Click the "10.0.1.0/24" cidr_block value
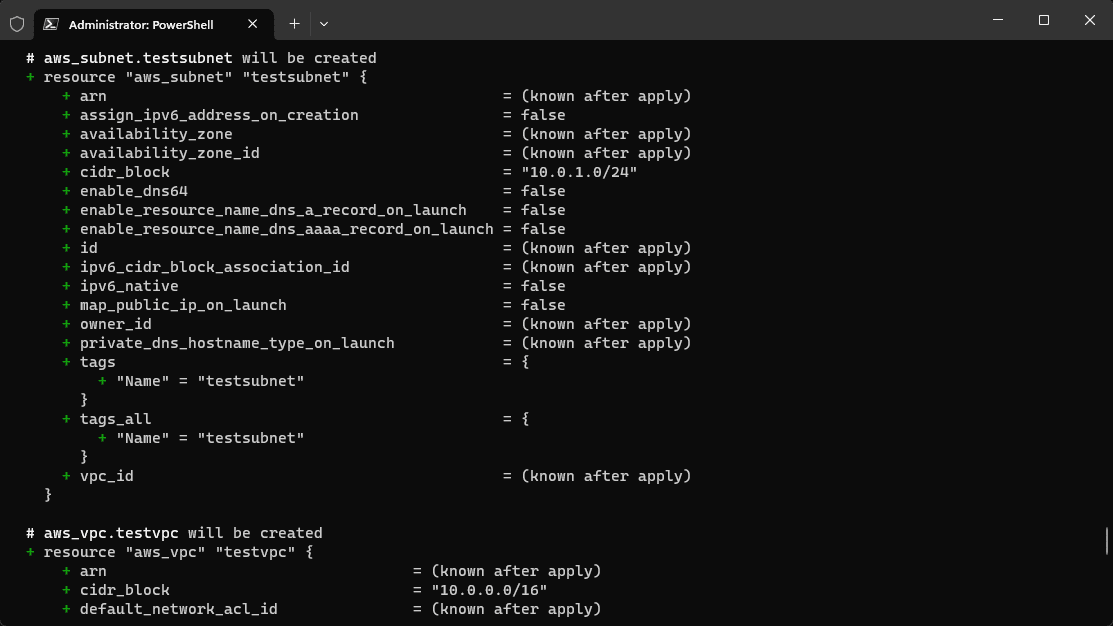The height and width of the screenshot is (626, 1113). point(579,172)
